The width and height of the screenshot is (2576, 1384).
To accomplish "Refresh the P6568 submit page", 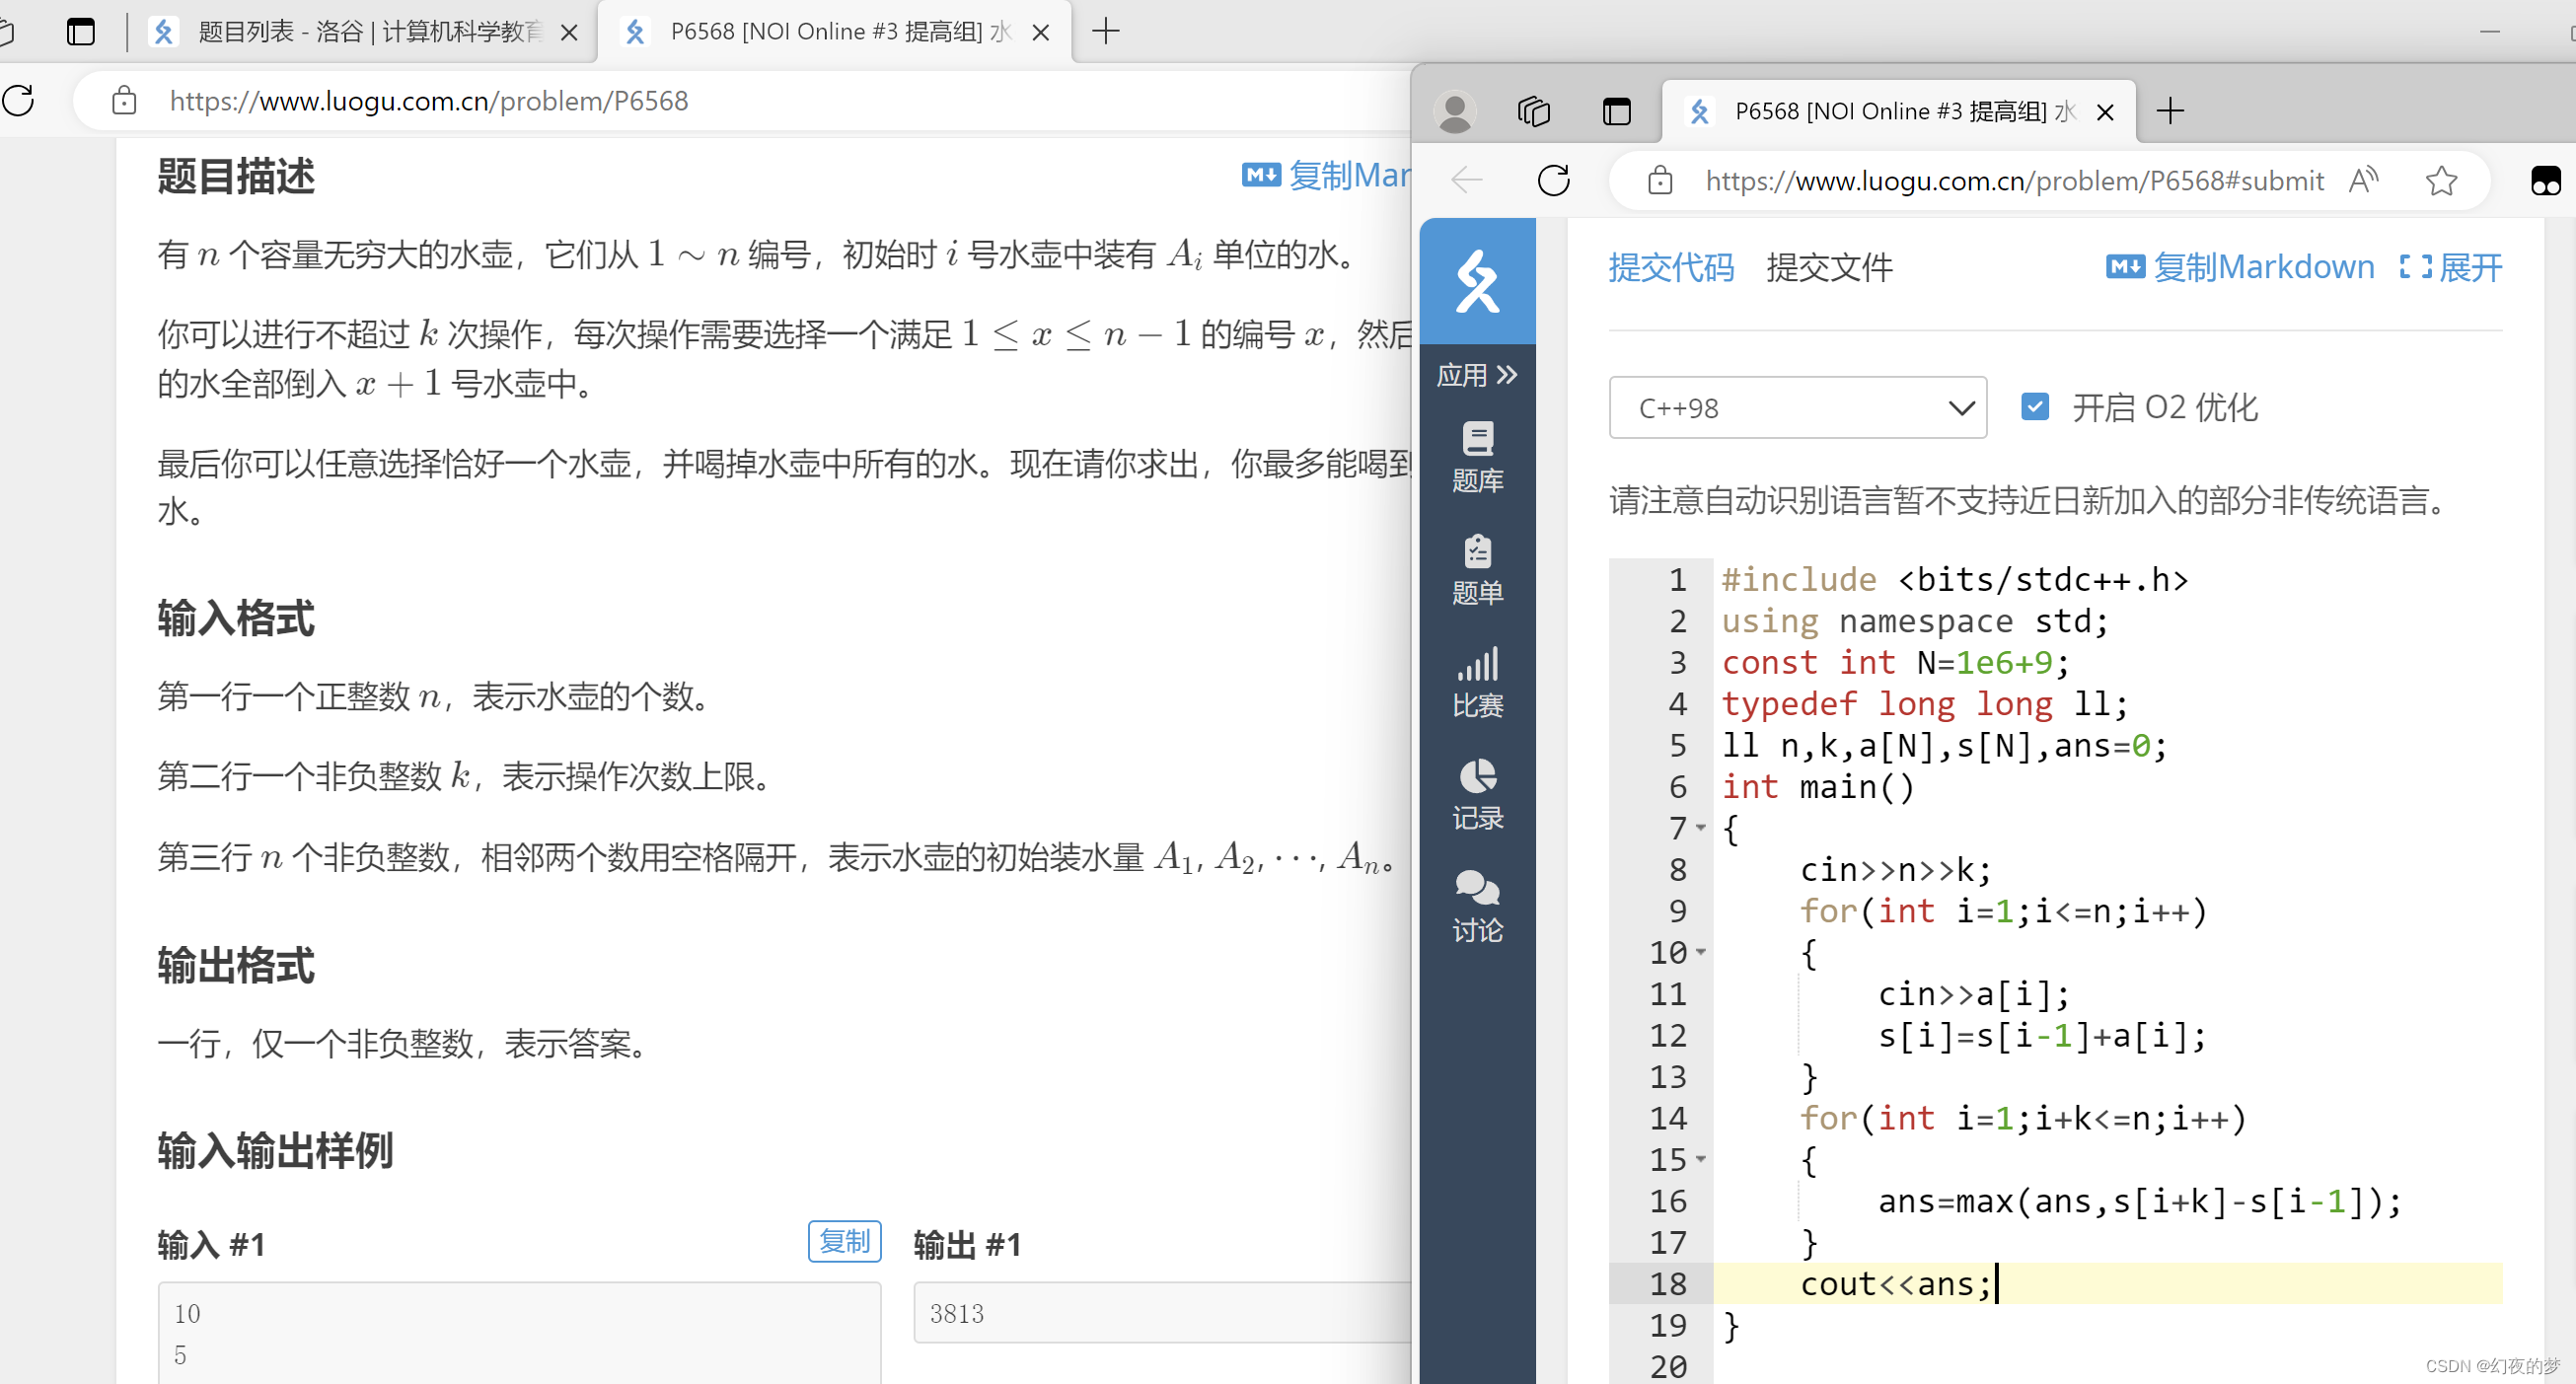I will (x=1553, y=181).
